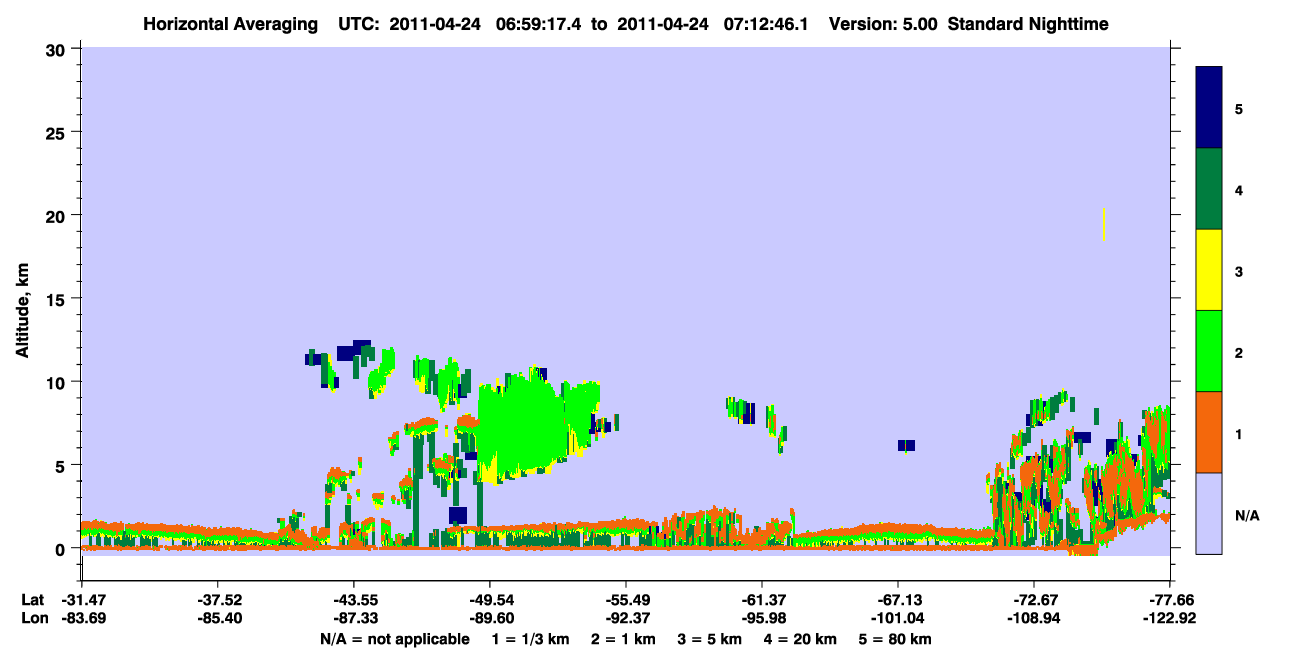Click the lavender N/A colorbar segment

[x=1209, y=513]
